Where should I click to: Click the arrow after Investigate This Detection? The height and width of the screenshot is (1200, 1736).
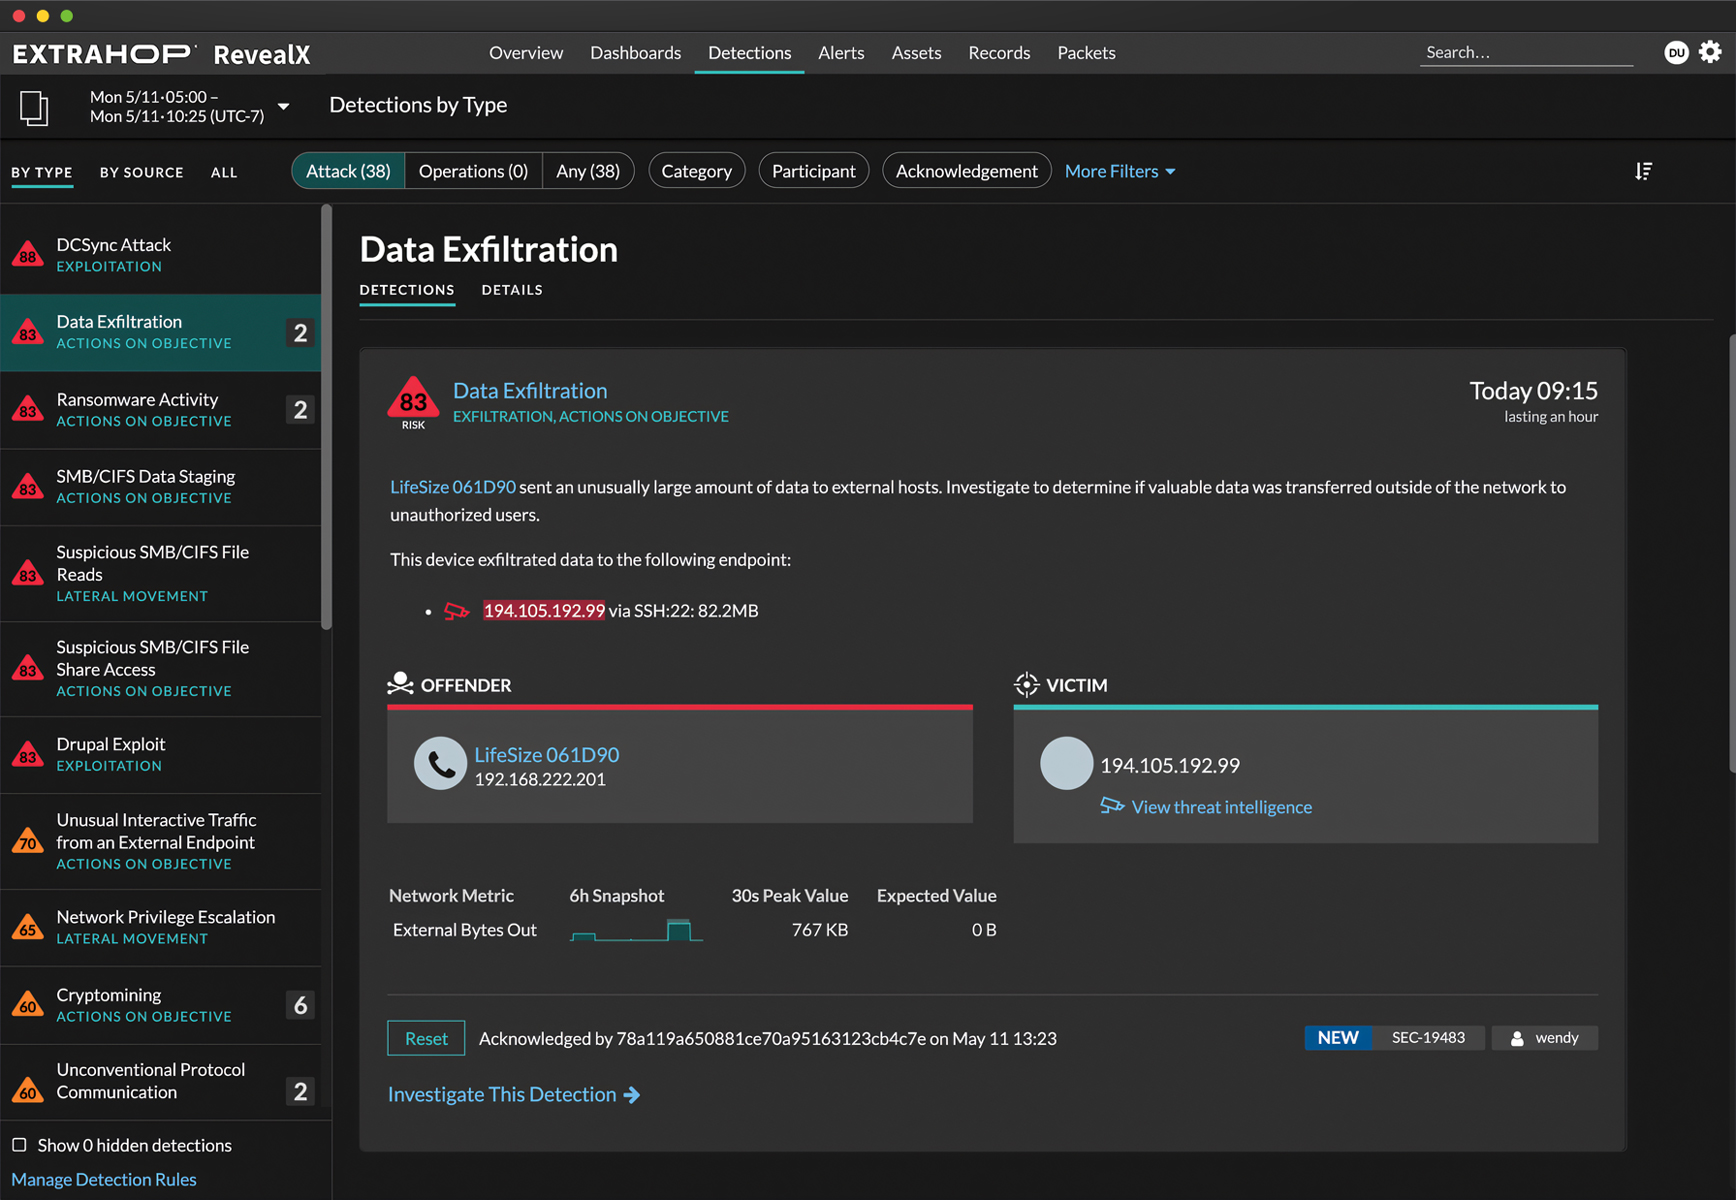pyautogui.click(x=632, y=1095)
